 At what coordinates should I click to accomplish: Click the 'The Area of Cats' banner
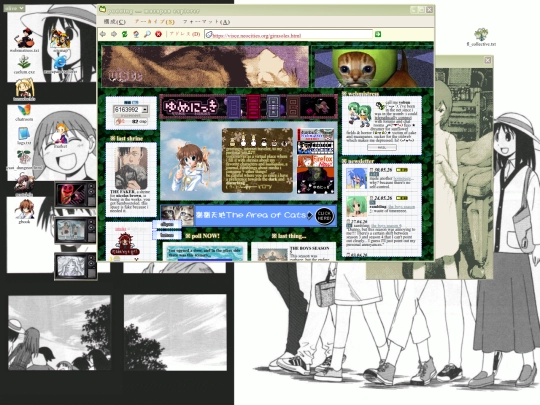(249, 216)
